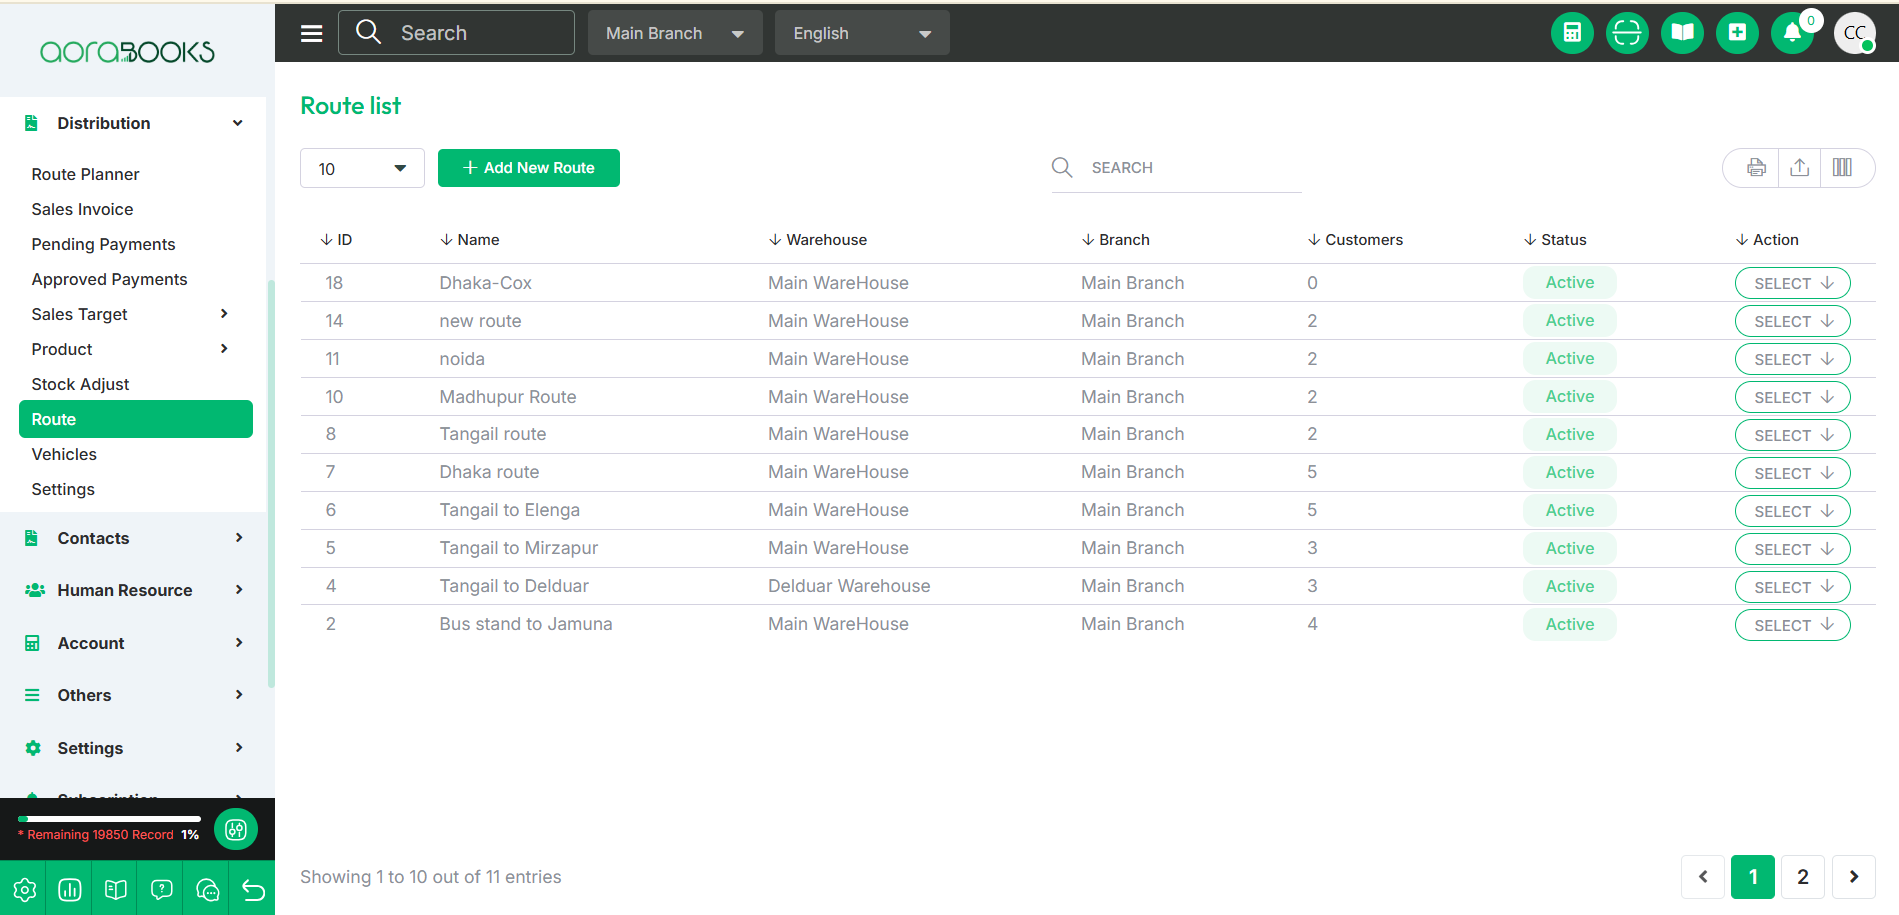Open SELECT action for Madhupur Route row
The image size is (1899, 915).
tap(1792, 397)
